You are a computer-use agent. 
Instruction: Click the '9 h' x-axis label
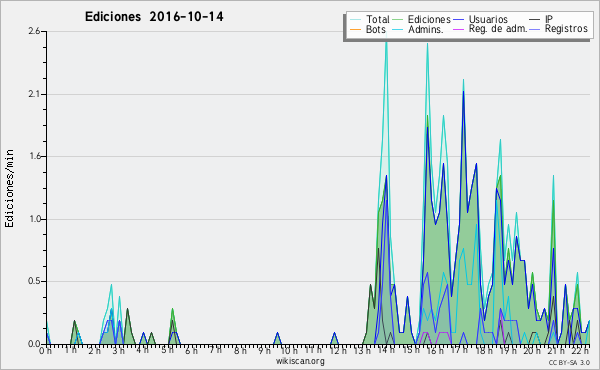[x=264, y=350]
